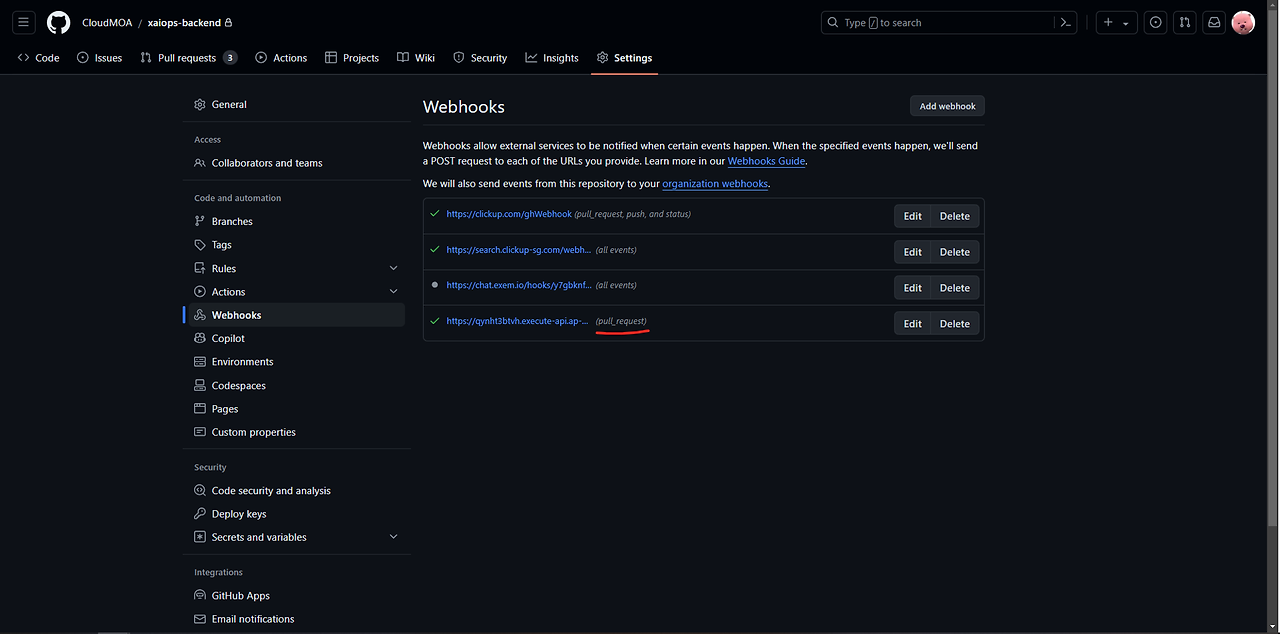Click the Add webhook button
The width and height of the screenshot is (1280, 634).
point(947,106)
